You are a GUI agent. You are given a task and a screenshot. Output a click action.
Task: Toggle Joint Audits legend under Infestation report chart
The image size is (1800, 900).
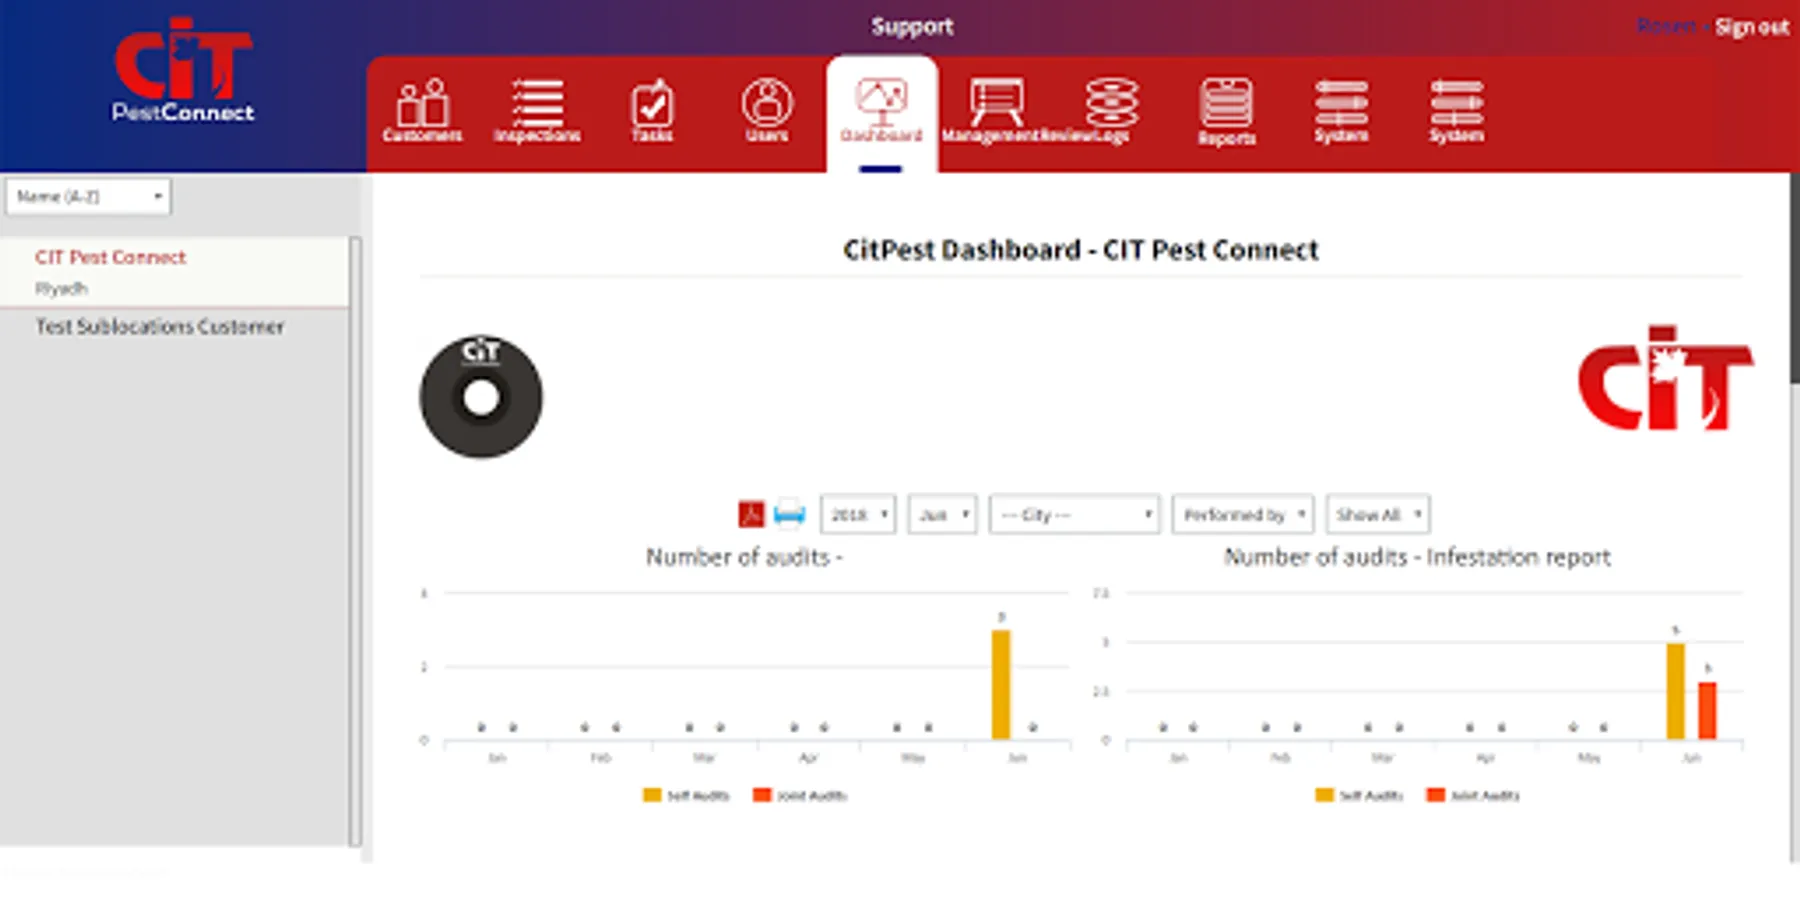[1473, 795]
